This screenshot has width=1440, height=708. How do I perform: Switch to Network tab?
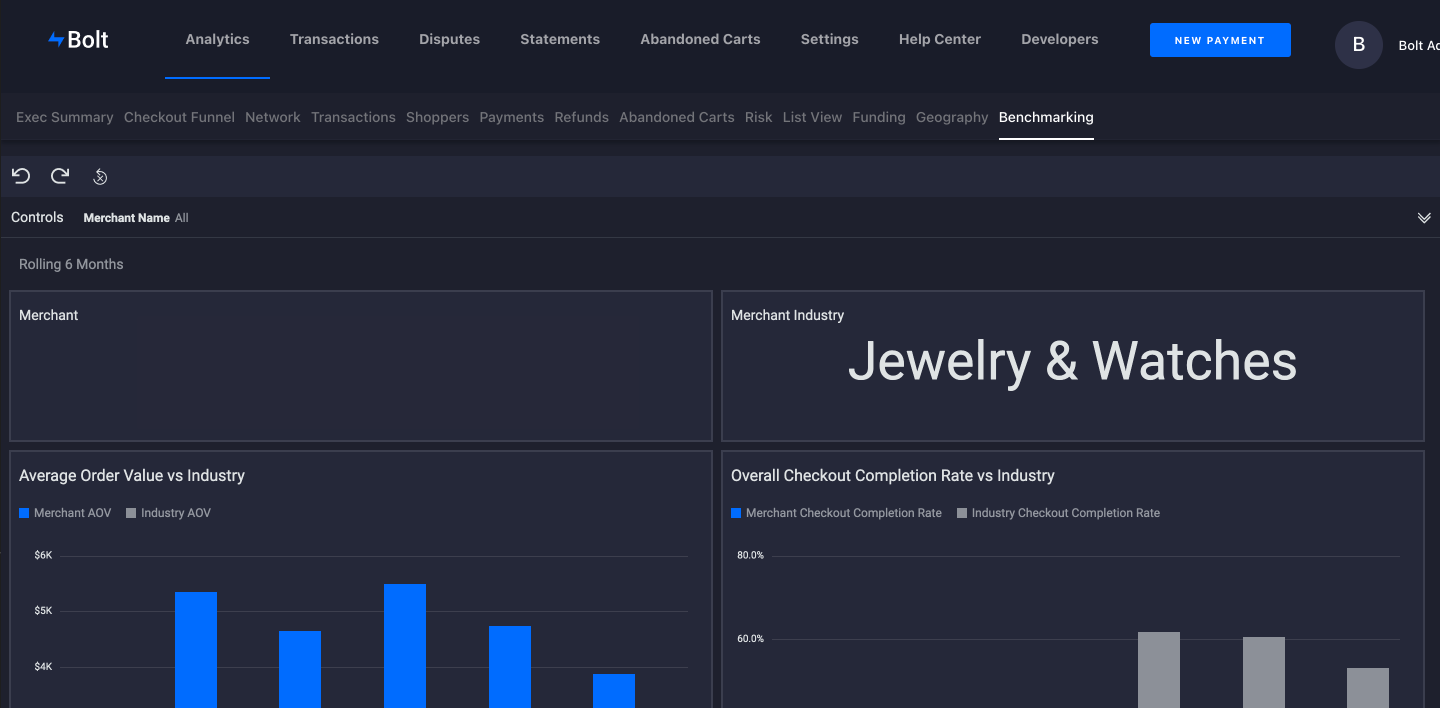coord(272,117)
